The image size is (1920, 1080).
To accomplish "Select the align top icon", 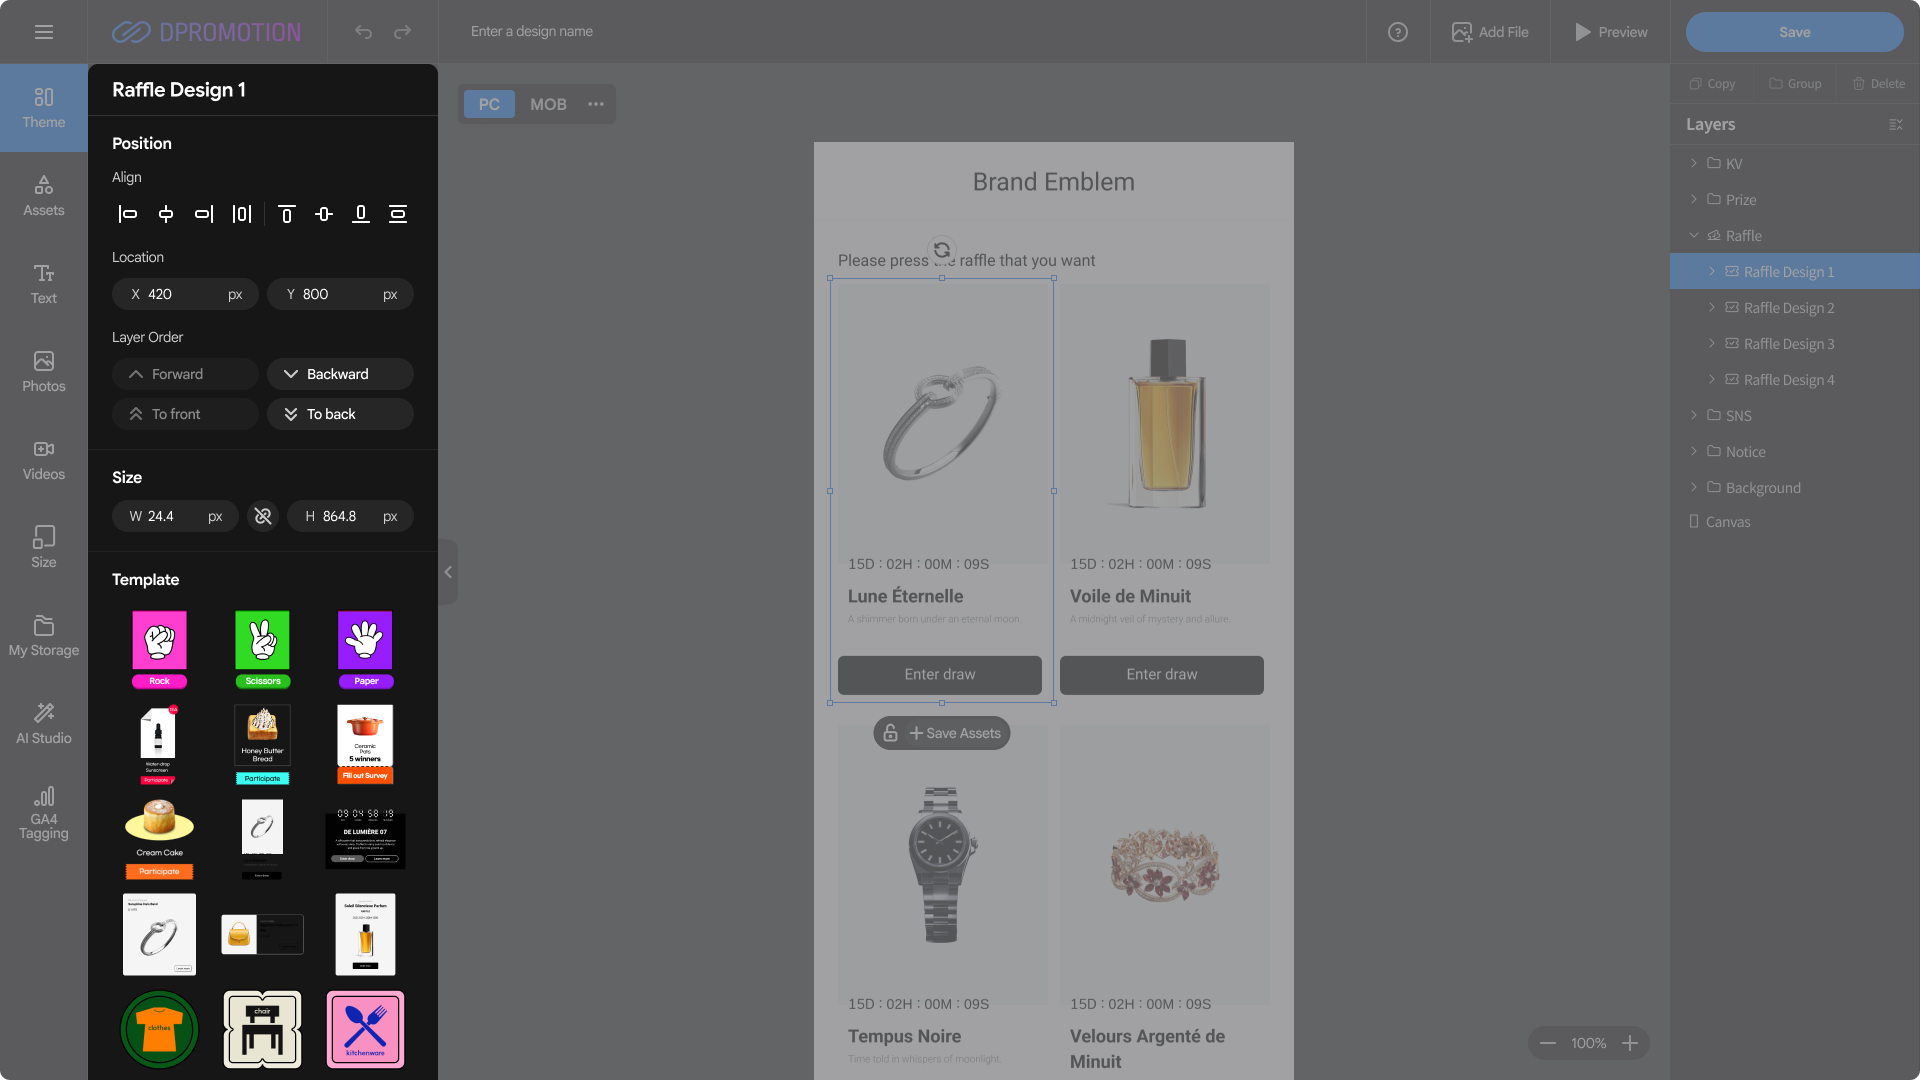I will [287, 214].
